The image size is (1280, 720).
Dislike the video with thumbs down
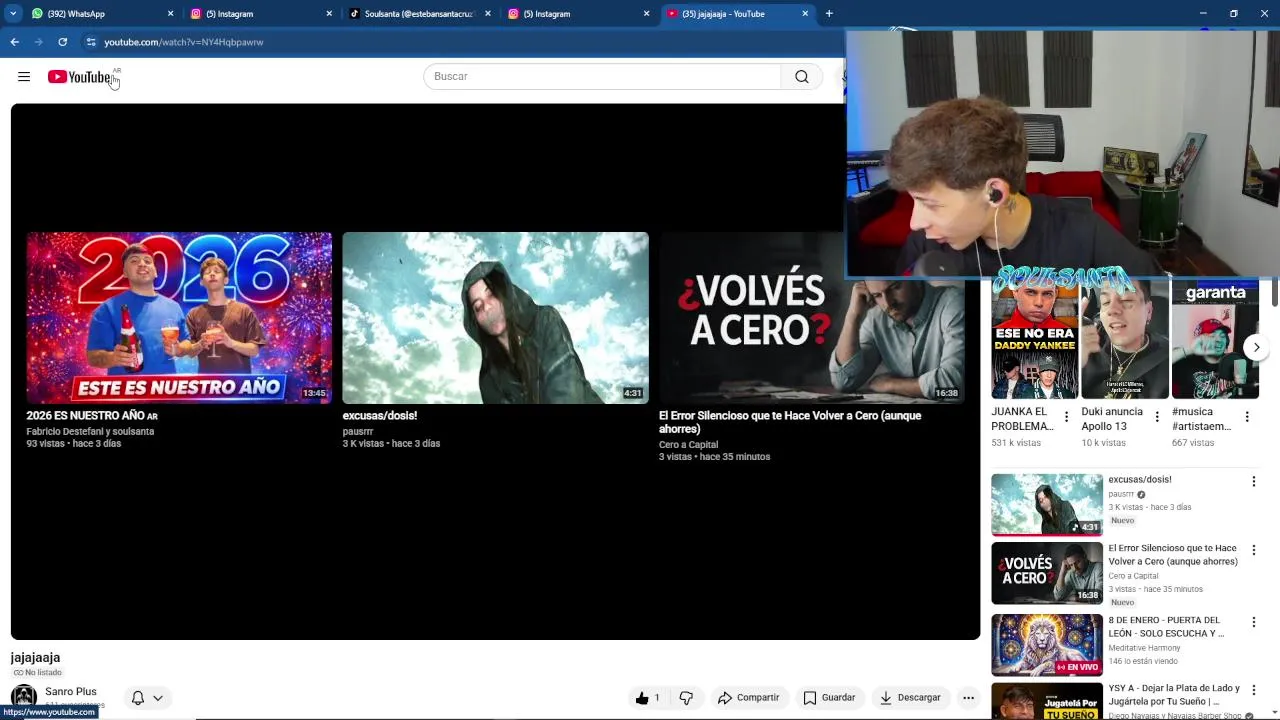[x=686, y=698]
